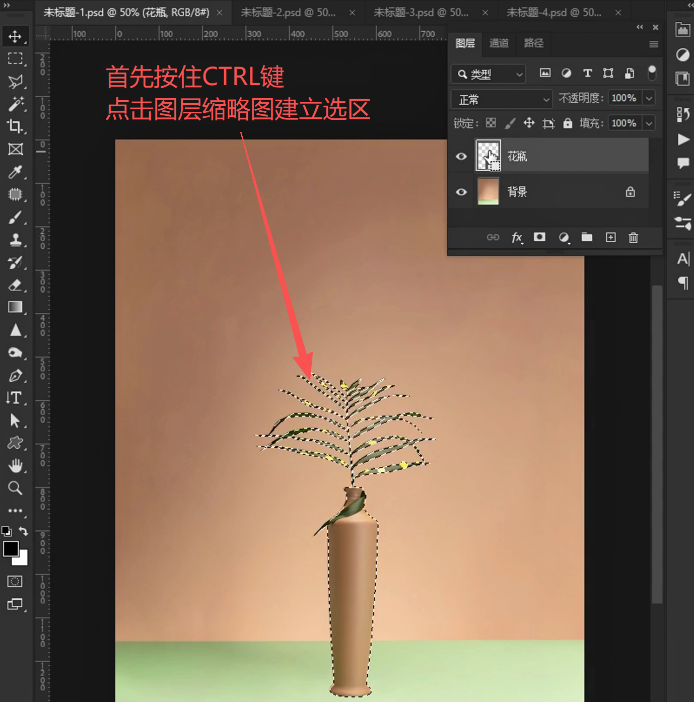The height and width of the screenshot is (702, 694).
Task: Open the Edit Toolbar ellipsis
Action: (15, 510)
